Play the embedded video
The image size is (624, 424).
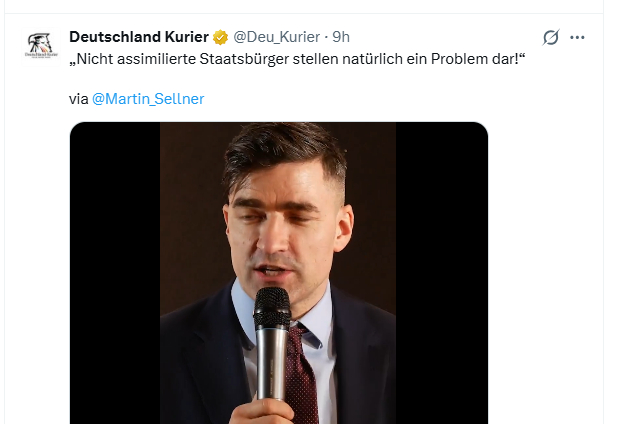pos(278,272)
